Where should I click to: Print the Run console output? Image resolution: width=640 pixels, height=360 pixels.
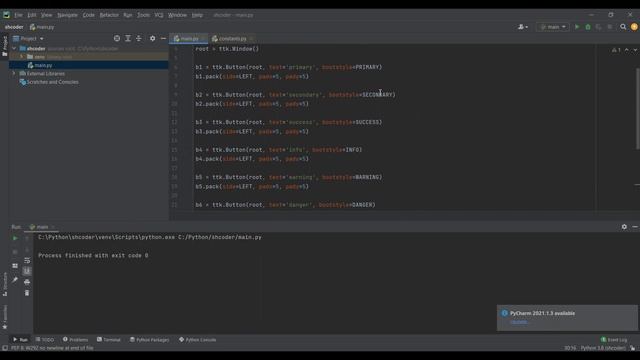27,282
